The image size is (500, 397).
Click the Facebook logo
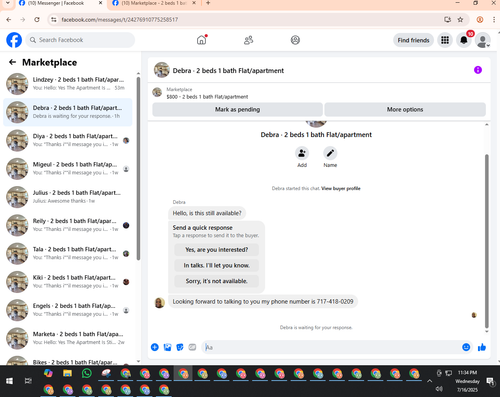click(14, 40)
